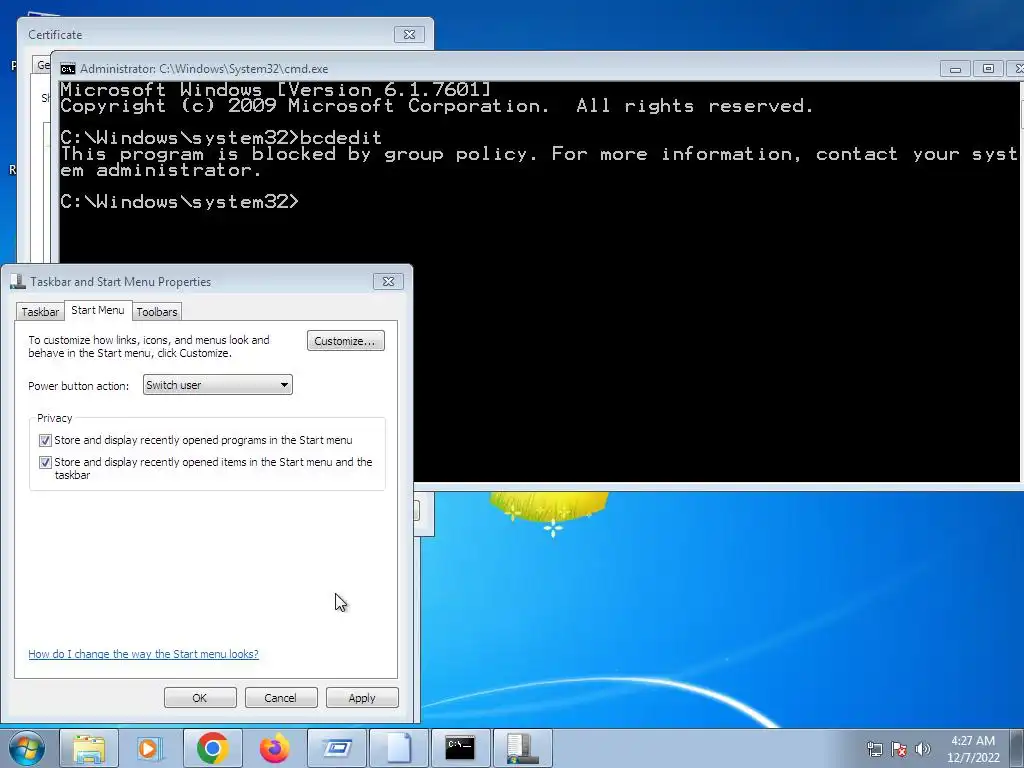Viewport: 1024px width, 768px height.
Task: Switch to the cmd.exe taskbar icon
Action: coord(460,748)
